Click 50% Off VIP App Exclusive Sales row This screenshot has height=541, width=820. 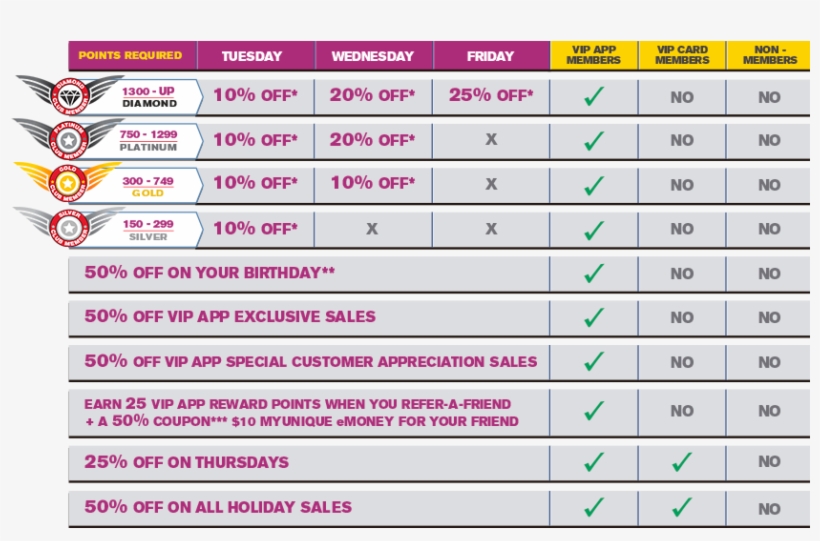(230, 317)
